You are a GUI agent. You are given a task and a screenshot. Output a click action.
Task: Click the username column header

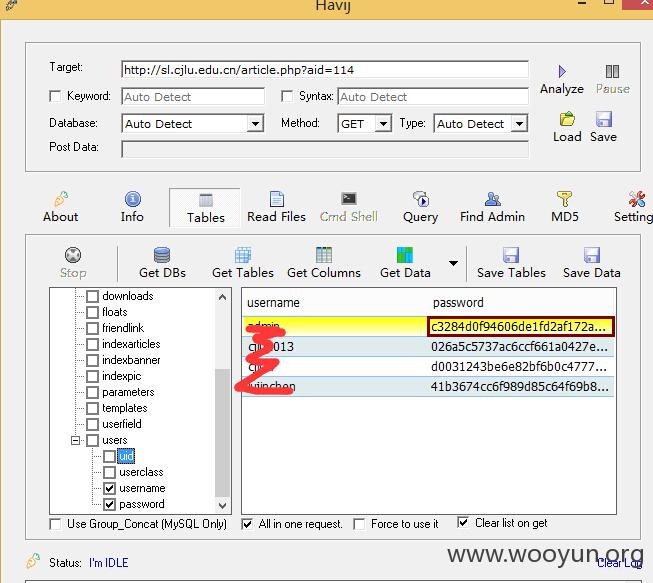tap(273, 303)
